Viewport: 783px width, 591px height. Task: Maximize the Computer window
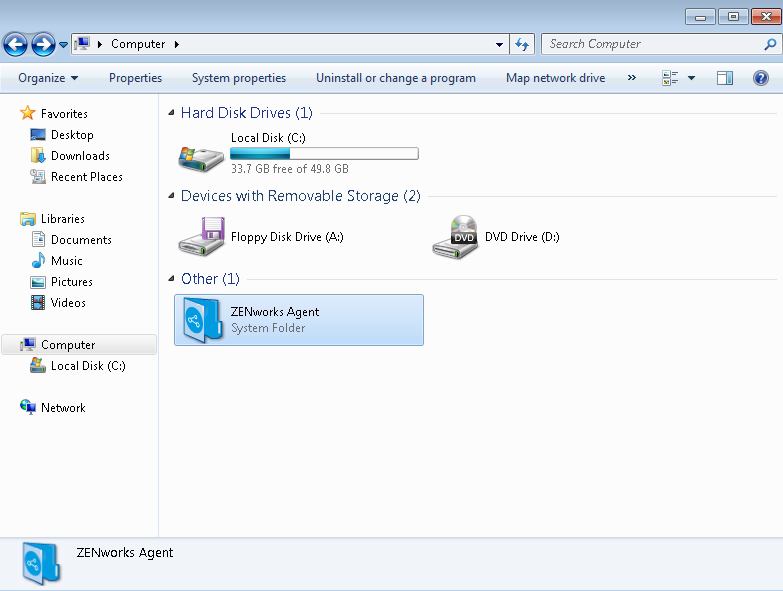point(733,17)
